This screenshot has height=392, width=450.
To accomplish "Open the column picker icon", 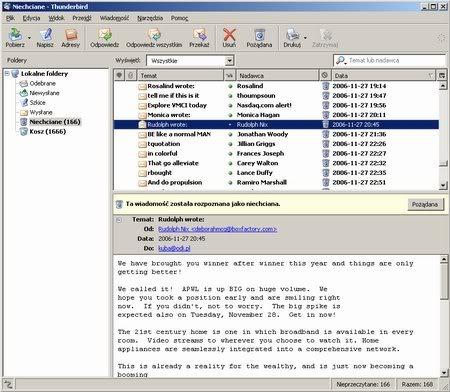I will point(442,76).
